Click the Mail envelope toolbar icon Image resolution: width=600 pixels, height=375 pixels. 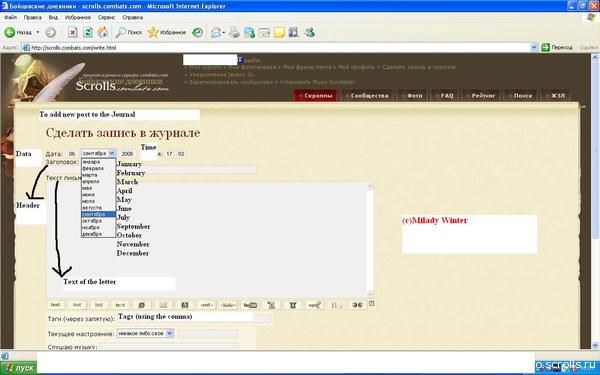[x=217, y=33]
